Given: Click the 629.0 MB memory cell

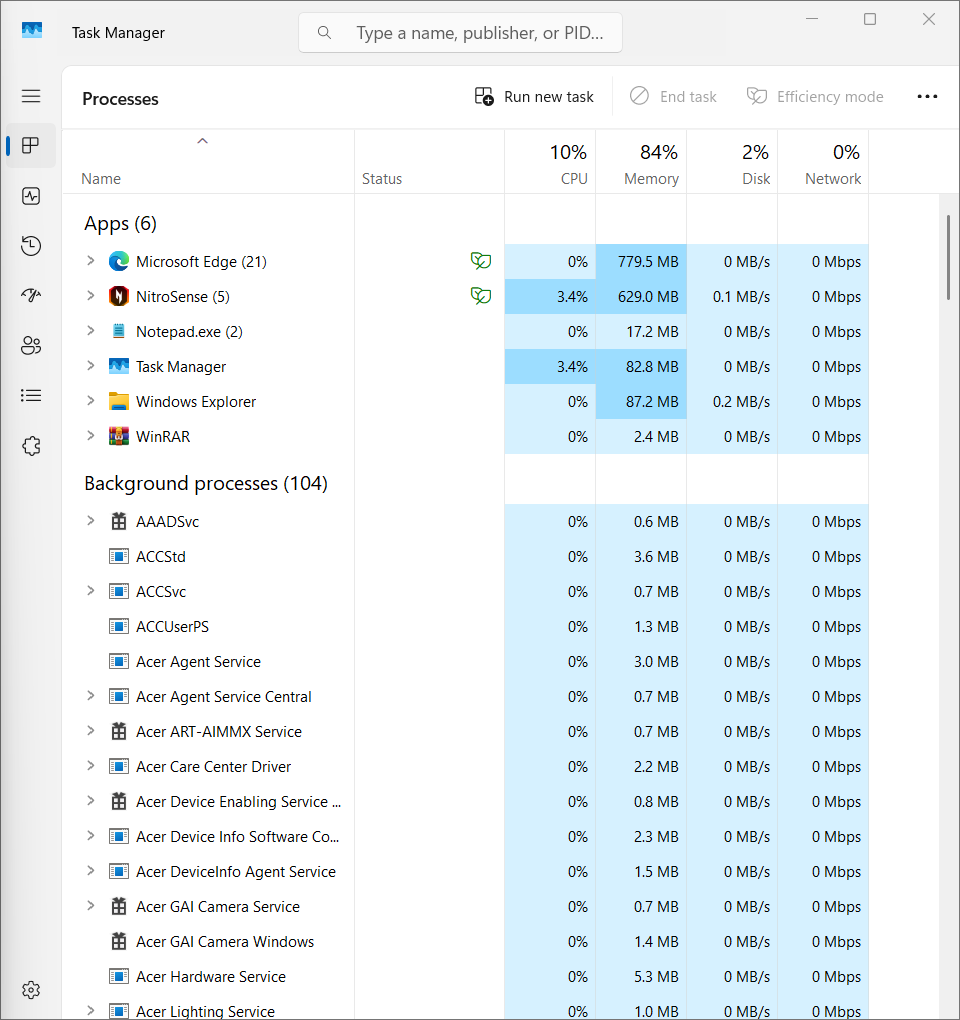Looking at the screenshot, I should [x=641, y=297].
